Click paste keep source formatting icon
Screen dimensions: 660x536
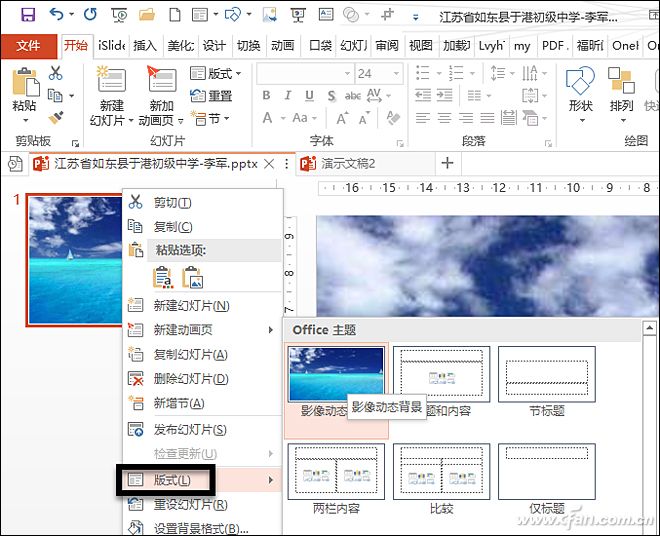(x=163, y=277)
